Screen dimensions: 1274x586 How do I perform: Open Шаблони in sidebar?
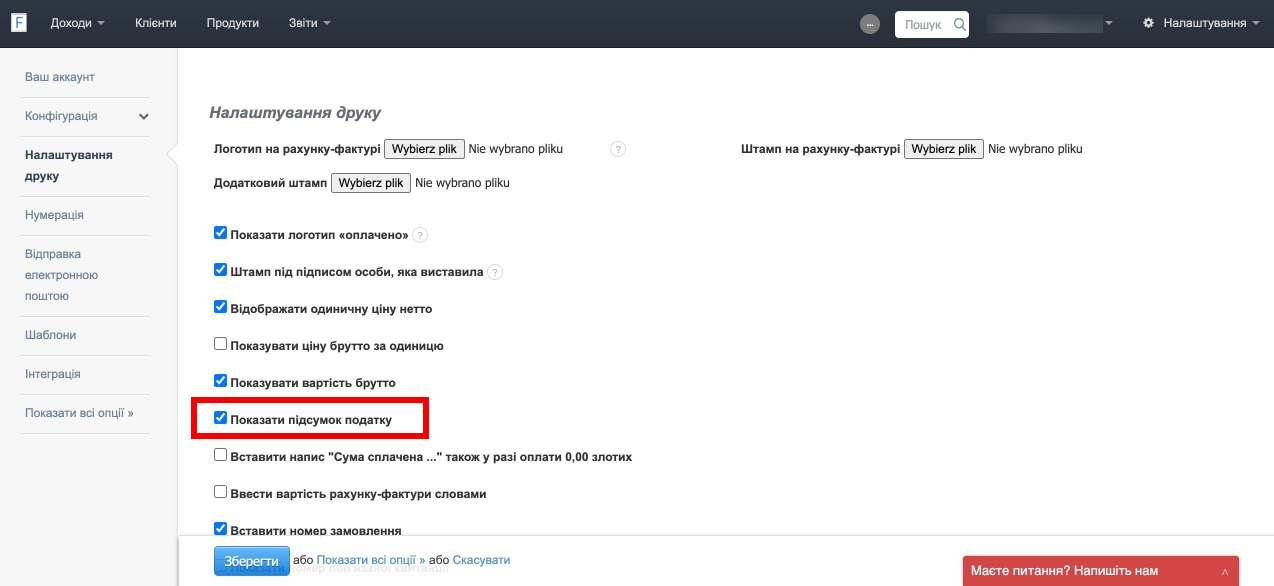click(51, 335)
